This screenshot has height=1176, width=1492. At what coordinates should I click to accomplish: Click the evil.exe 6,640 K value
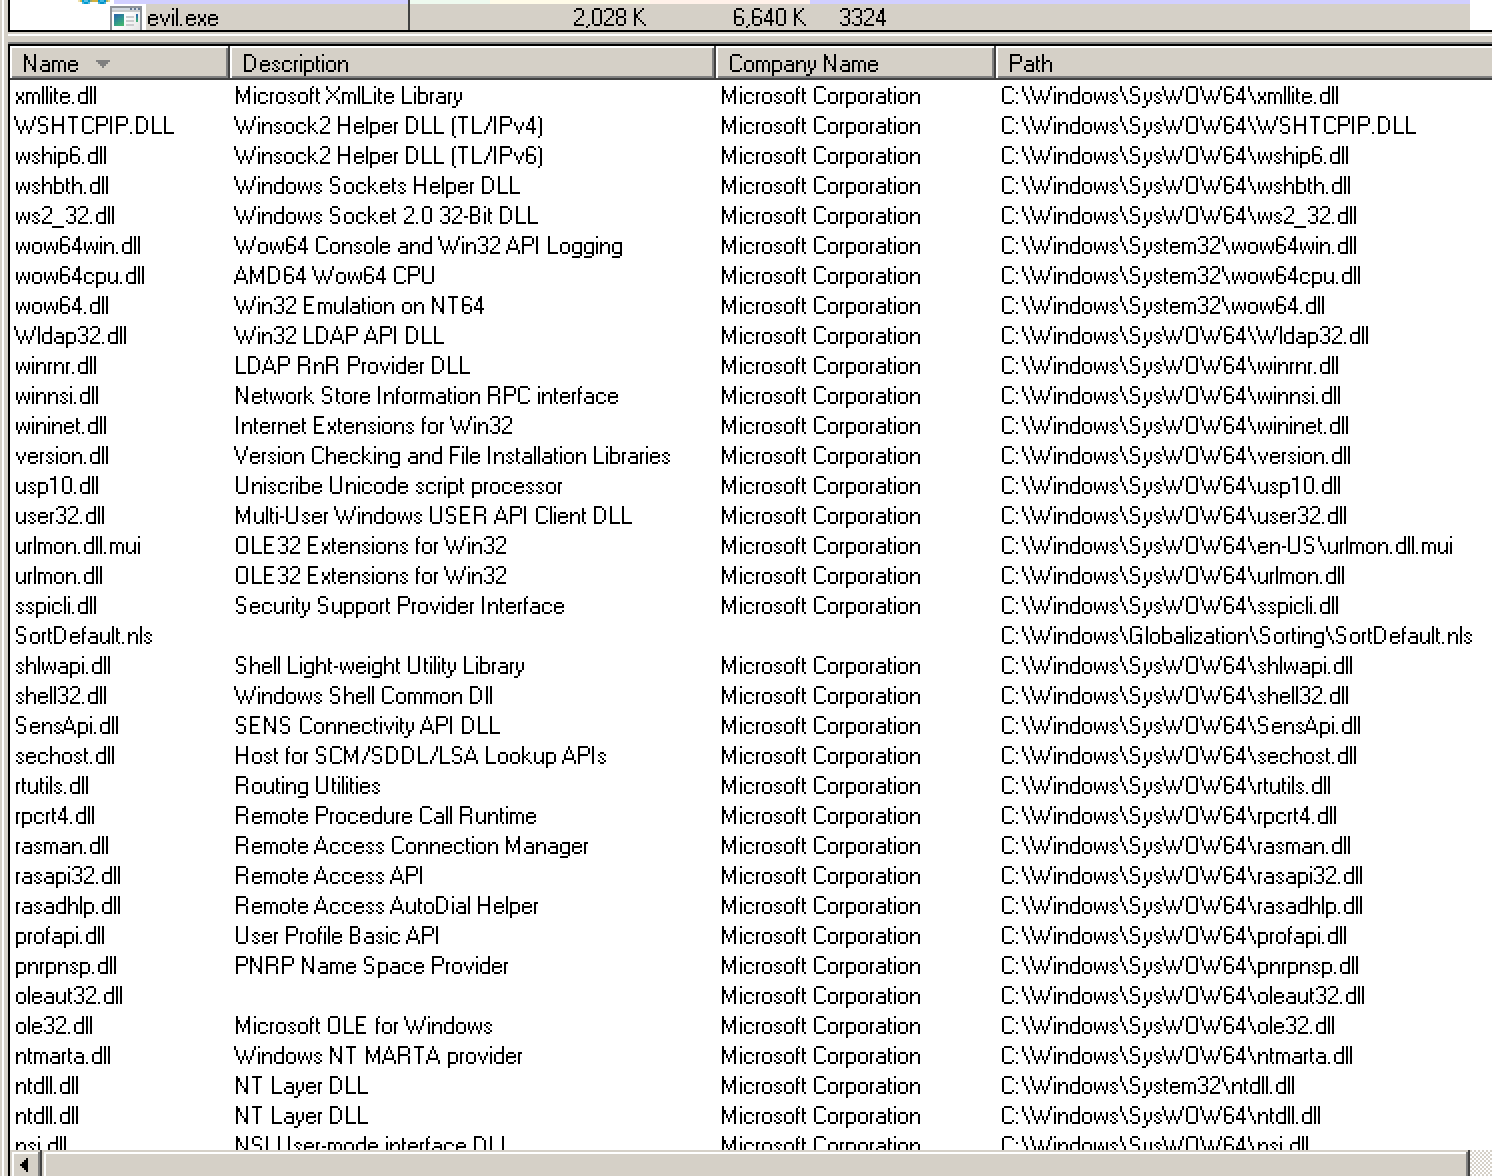point(769,17)
